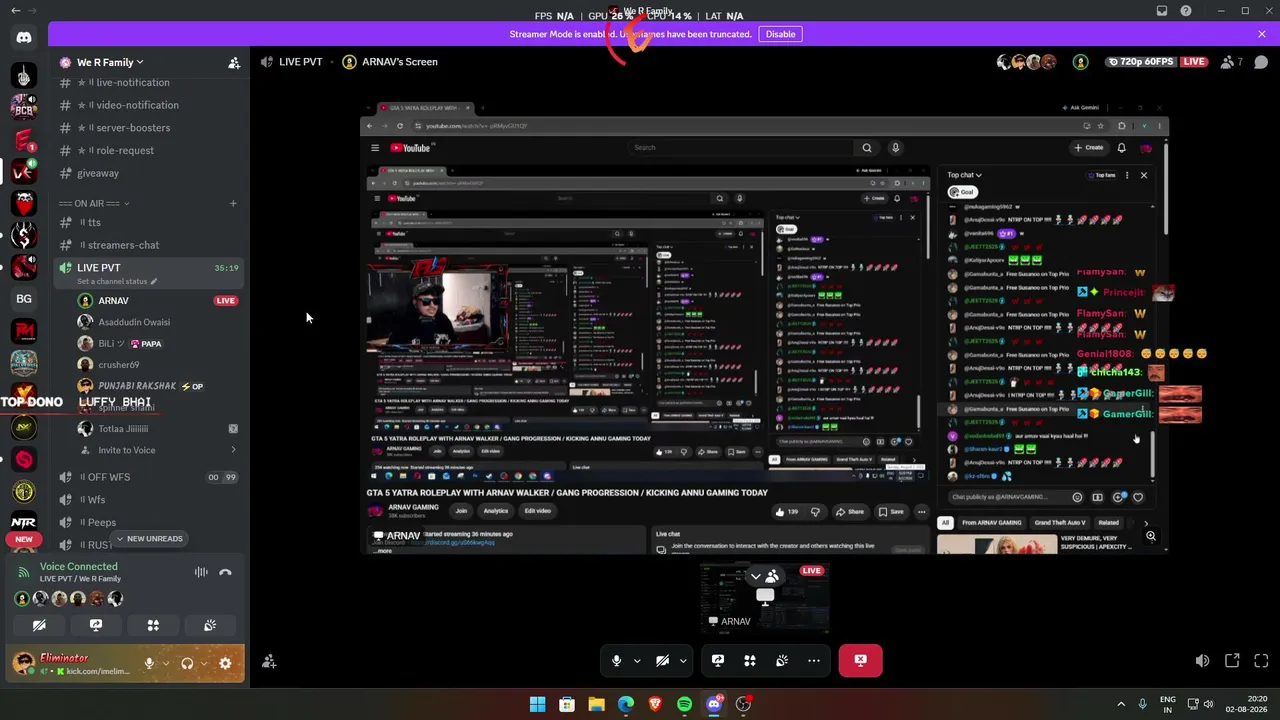The height and width of the screenshot is (720, 1280).
Task: Open Discord direct messages home icon
Action: (24, 38)
